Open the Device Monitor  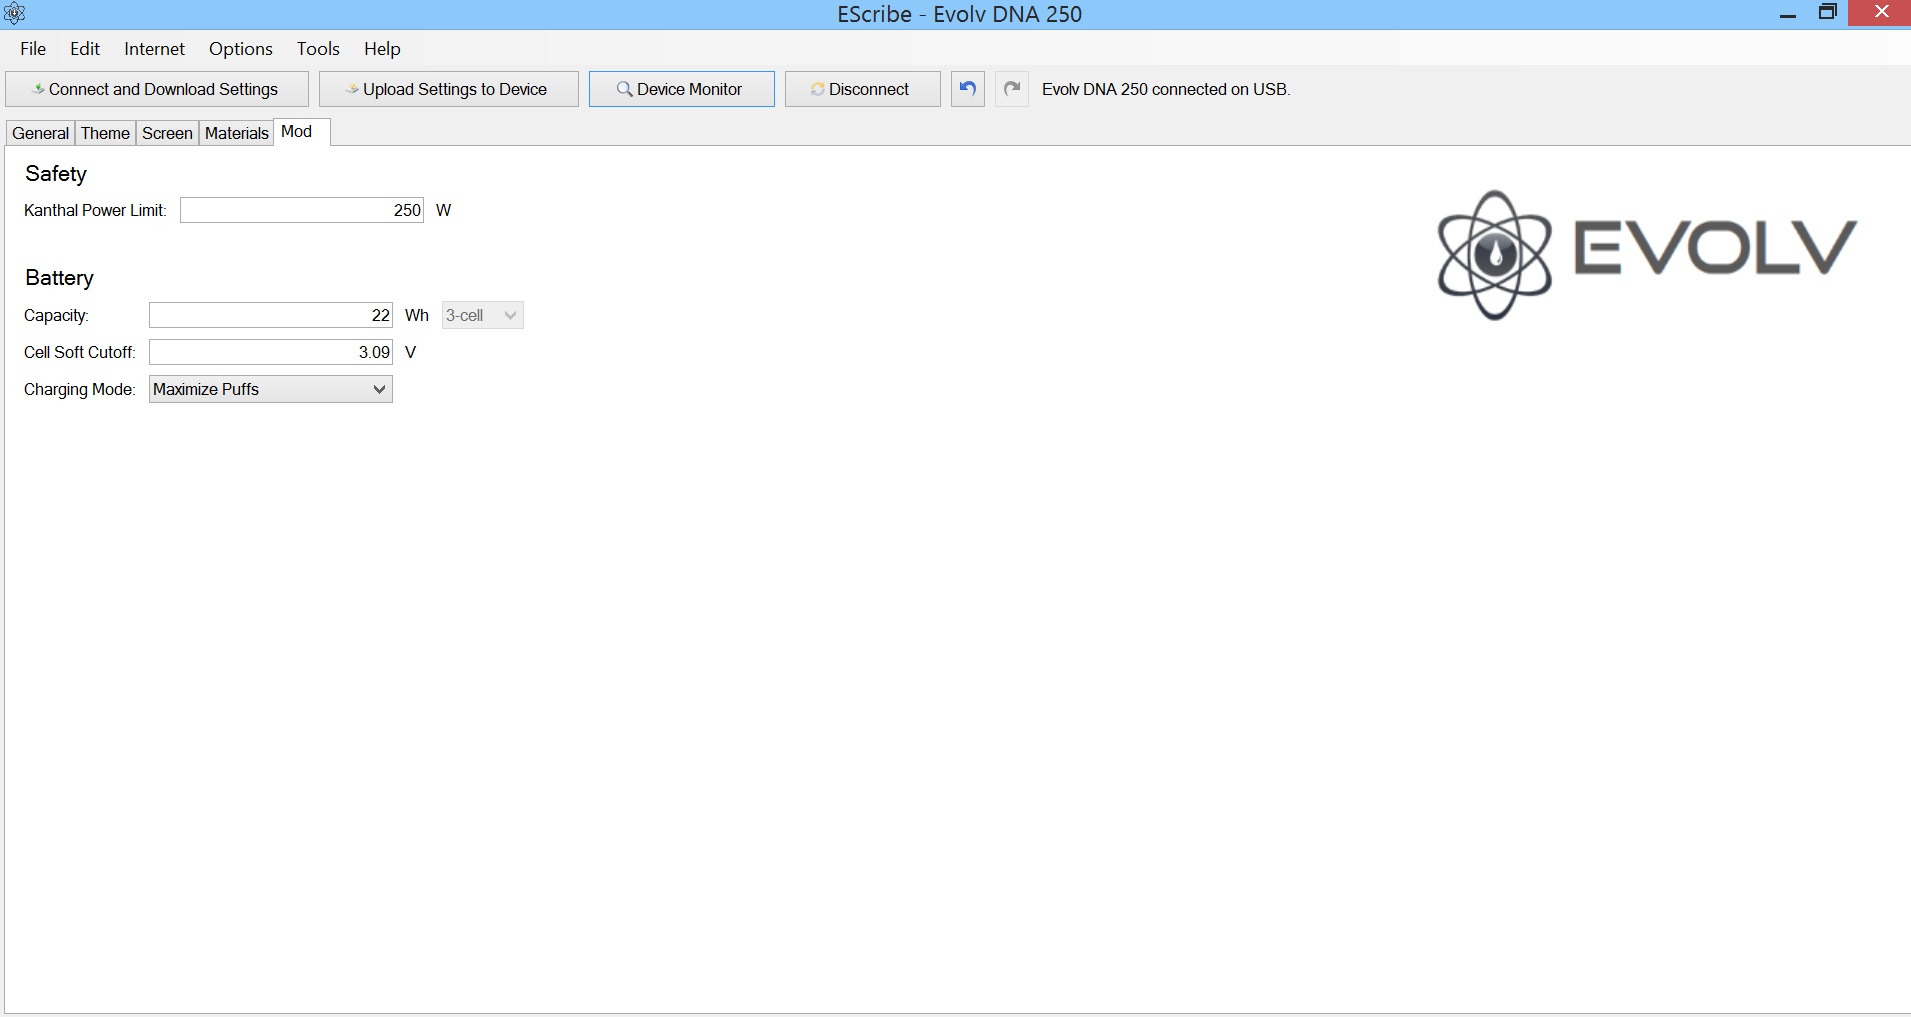point(682,89)
